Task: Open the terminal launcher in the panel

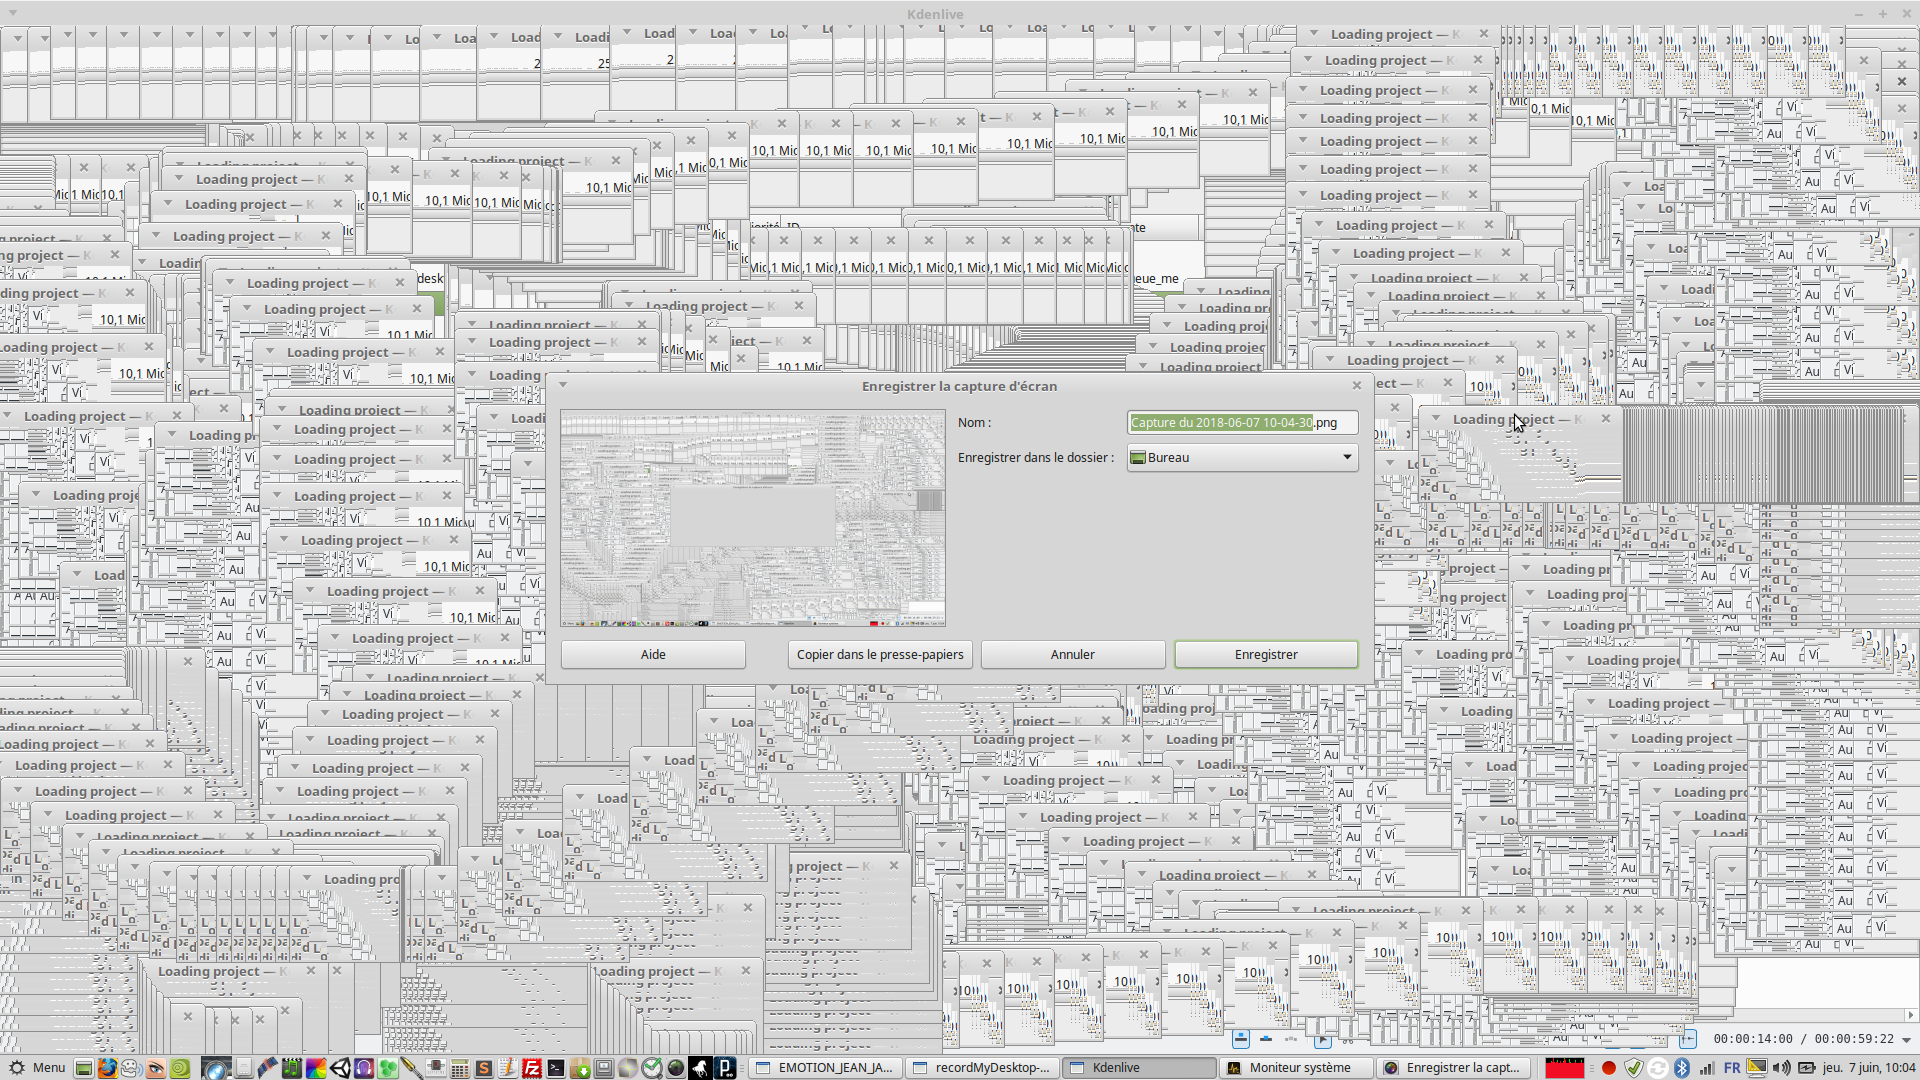Action: pyautogui.click(x=556, y=1068)
